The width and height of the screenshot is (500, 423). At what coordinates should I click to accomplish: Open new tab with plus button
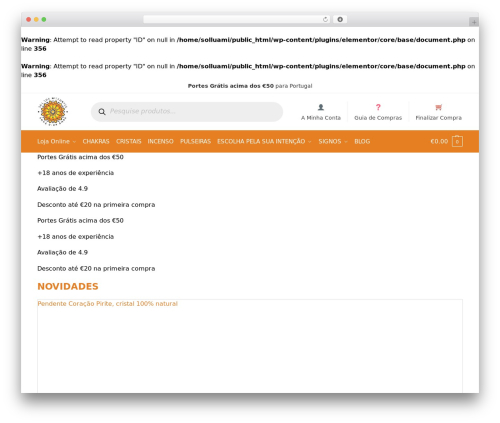point(474,22)
